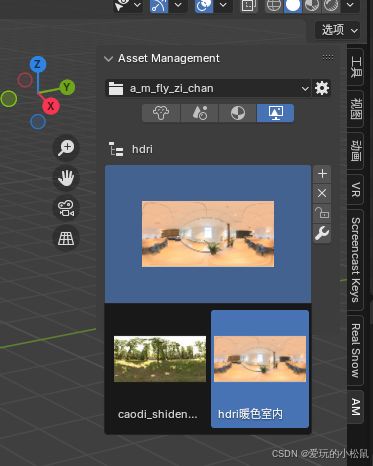The image size is (373, 466).
Task: Toggle the camera view
Action: (x=66, y=208)
